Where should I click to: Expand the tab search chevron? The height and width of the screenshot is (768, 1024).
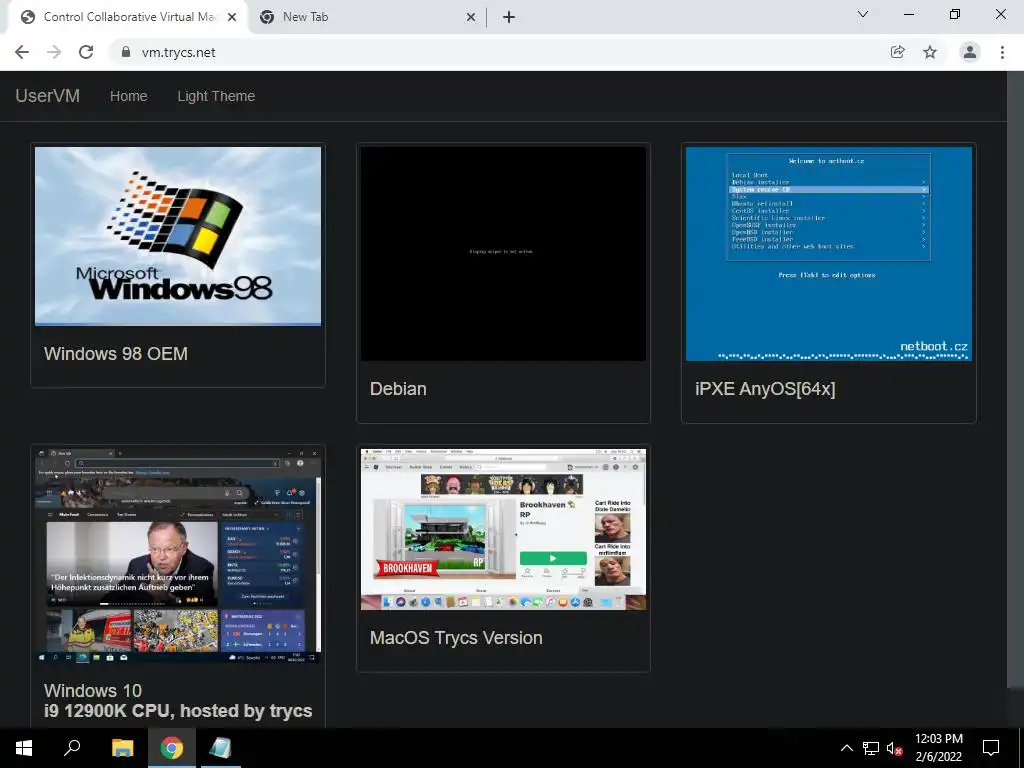coord(863,14)
